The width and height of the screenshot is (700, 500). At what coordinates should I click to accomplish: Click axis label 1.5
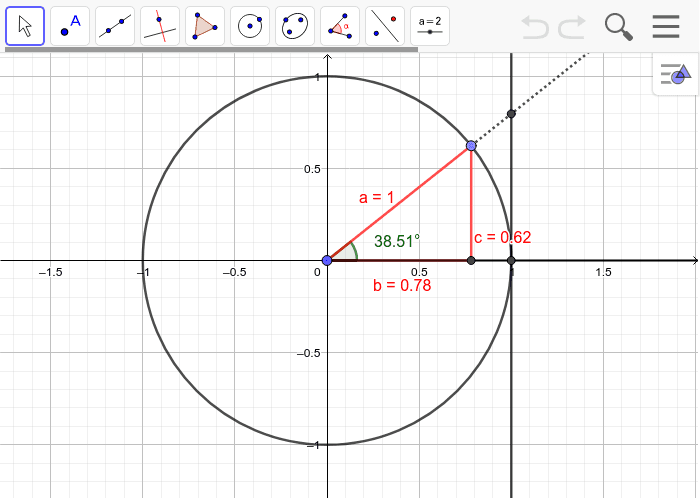[603, 272]
